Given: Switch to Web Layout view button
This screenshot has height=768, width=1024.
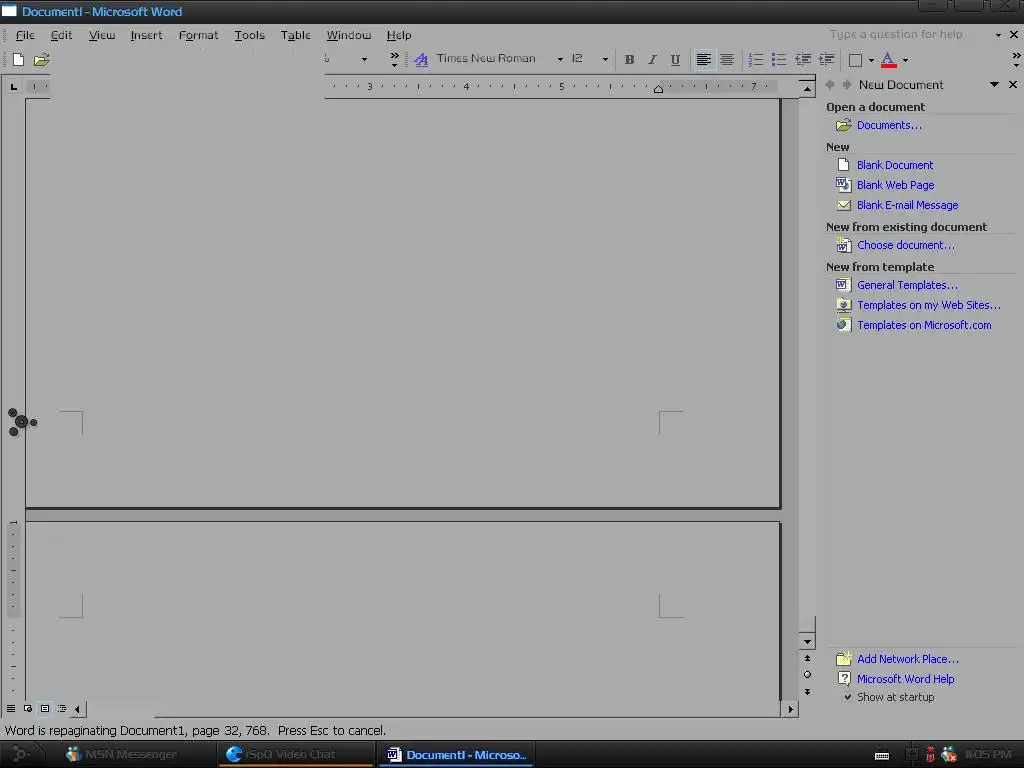Looking at the screenshot, I should (x=28, y=709).
